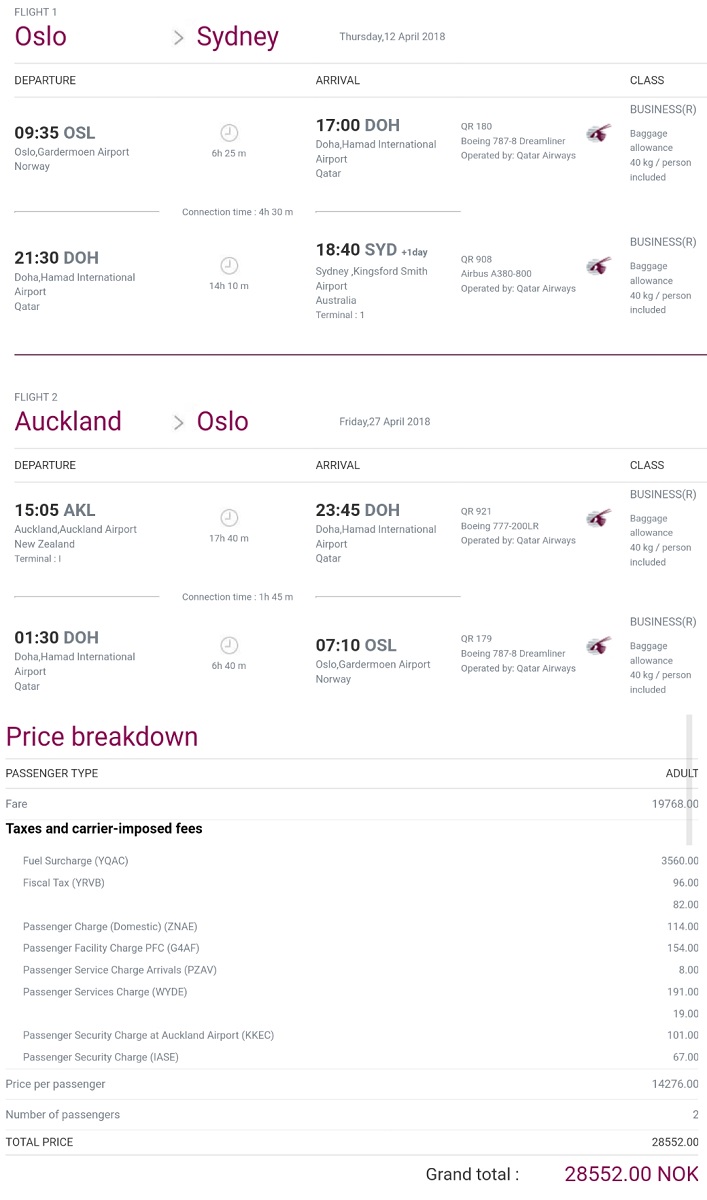Viewport: 707px width, 1200px height.
Task: Click the Passenger Security Charge at Auckland Airport row
Action: pyautogui.click(x=352, y=1035)
